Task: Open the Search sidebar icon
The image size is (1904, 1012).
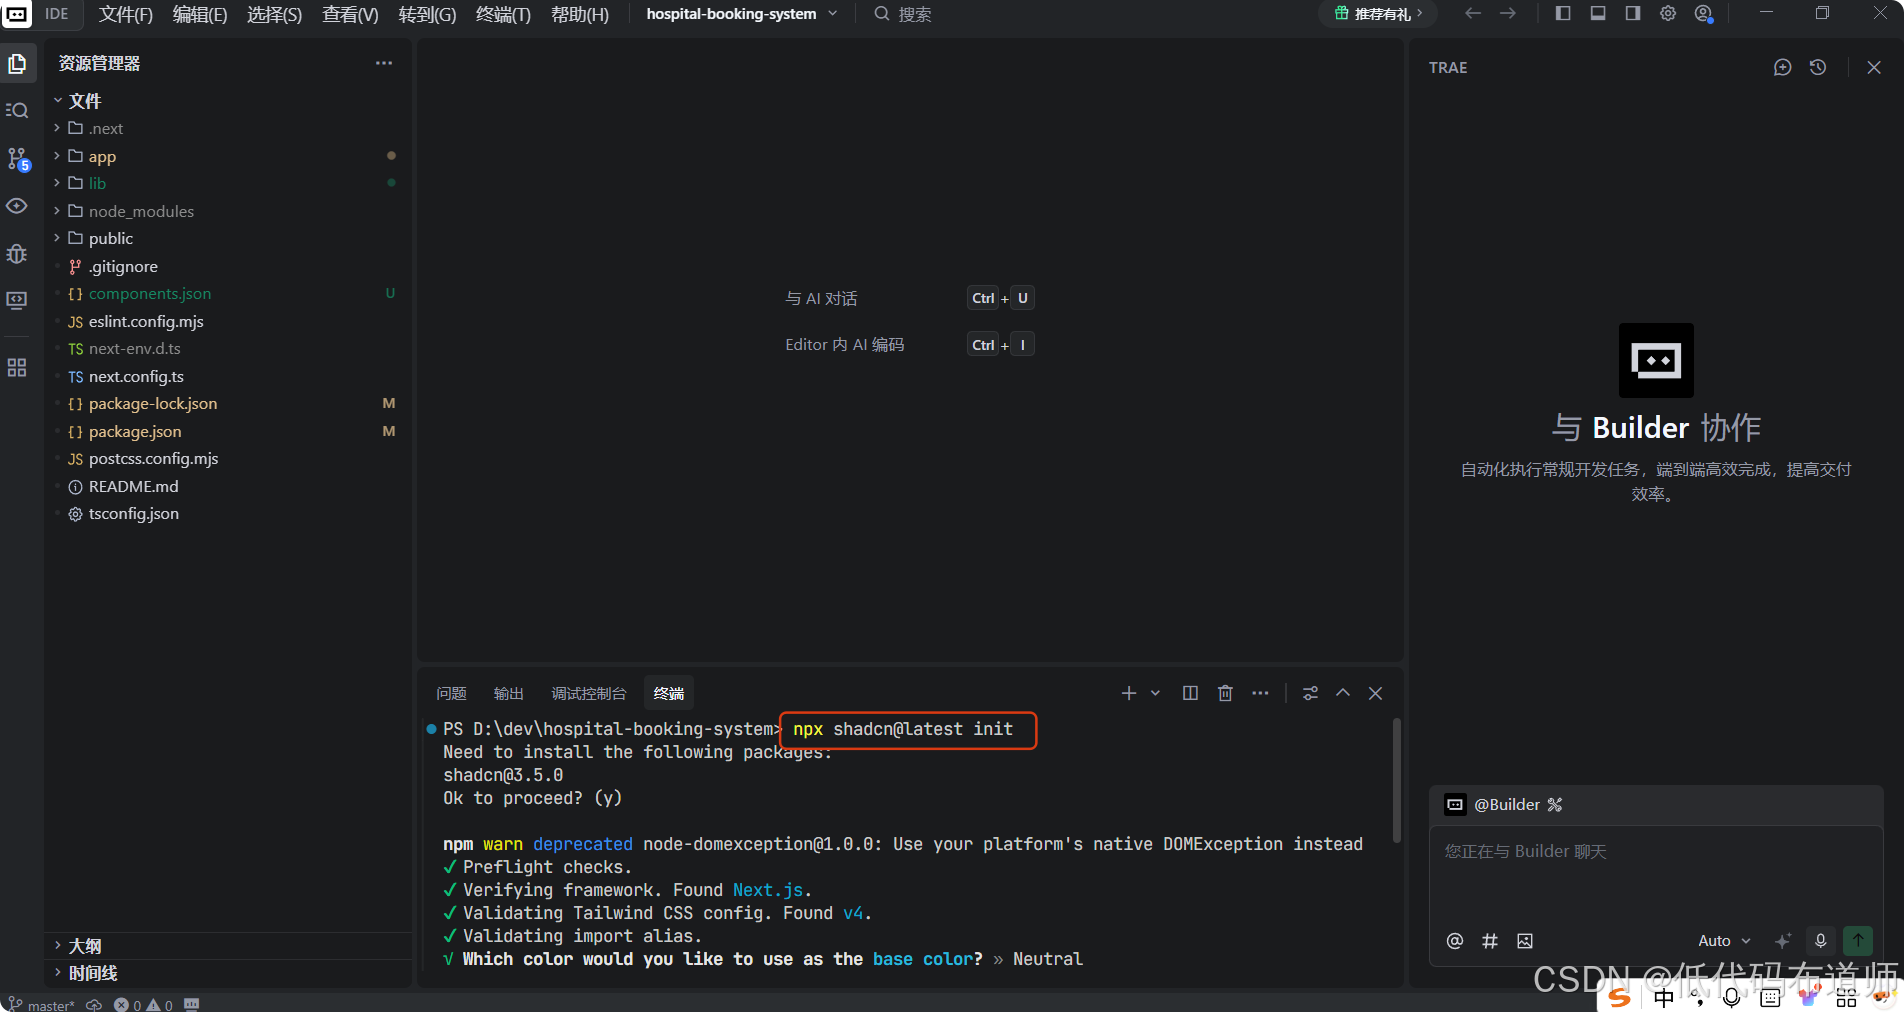Action: coord(17,110)
